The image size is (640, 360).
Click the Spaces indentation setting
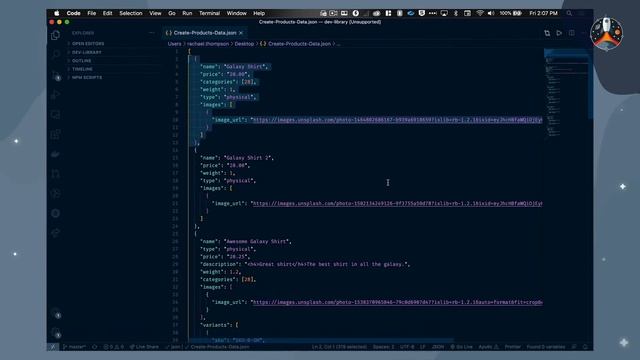pos(383,347)
